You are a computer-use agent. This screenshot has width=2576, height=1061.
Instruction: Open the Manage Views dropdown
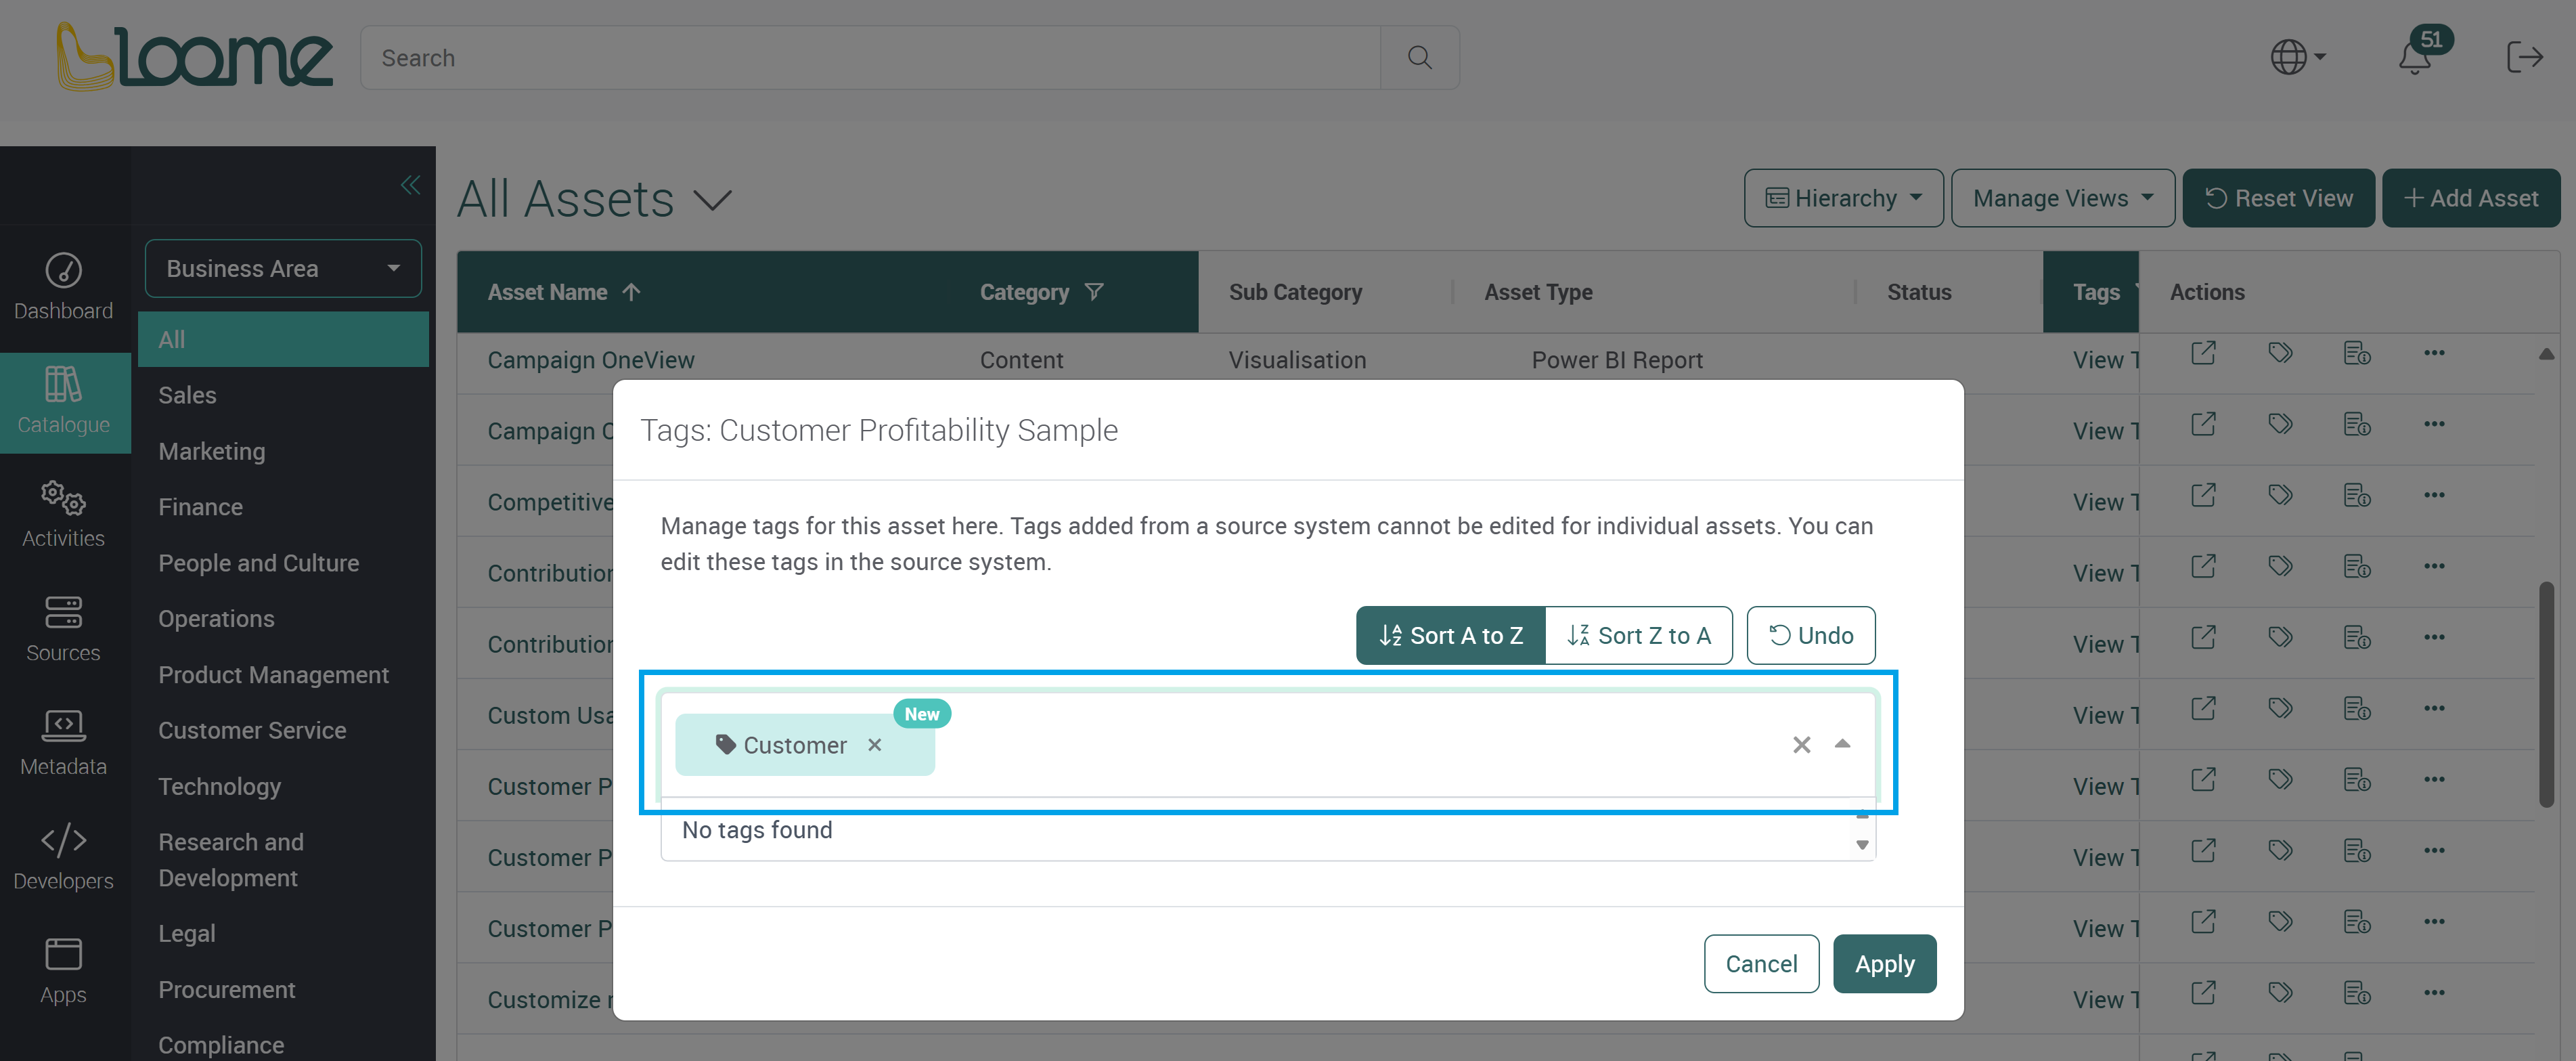[2062, 198]
